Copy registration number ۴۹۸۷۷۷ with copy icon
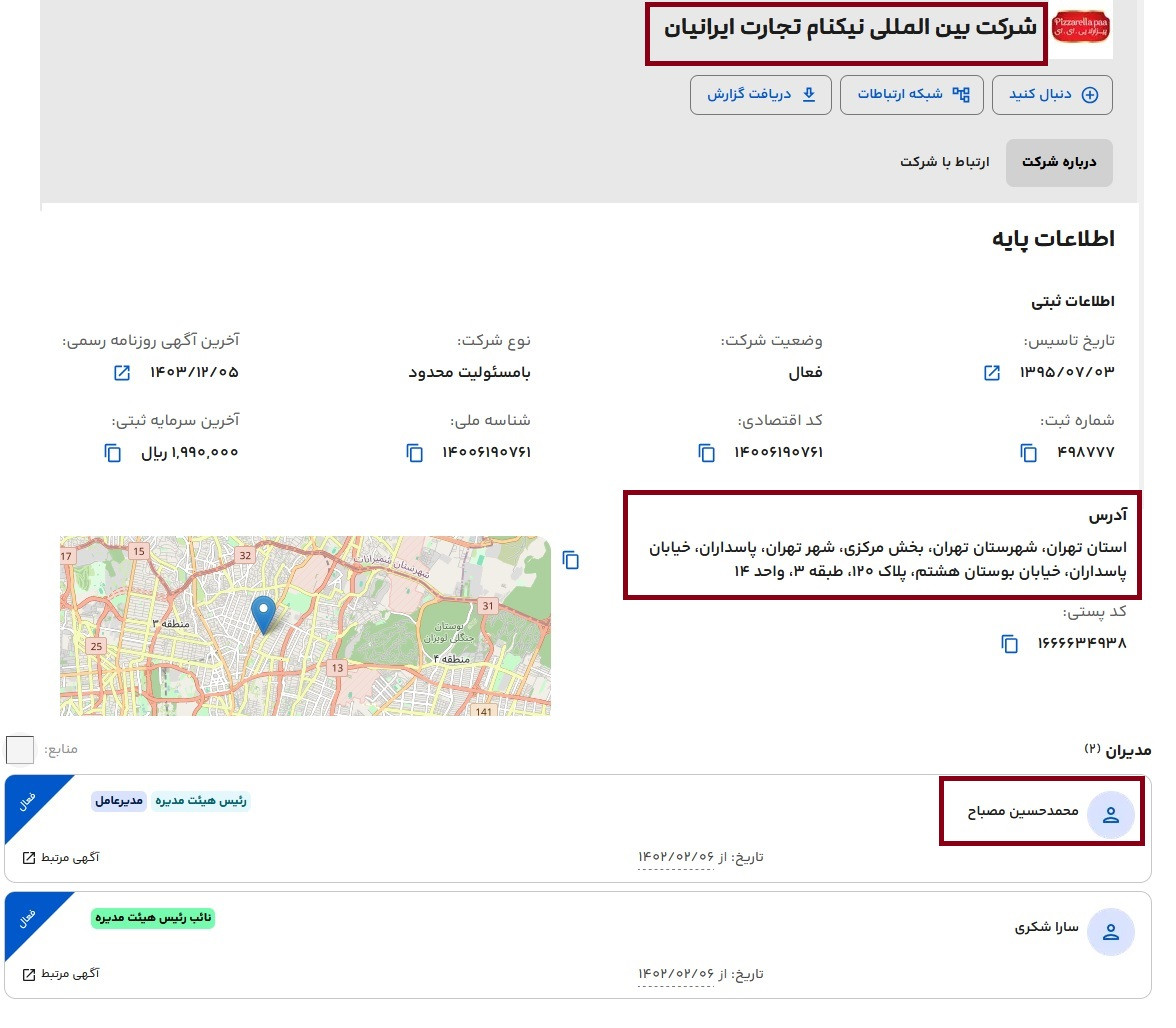 pos(1028,453)
